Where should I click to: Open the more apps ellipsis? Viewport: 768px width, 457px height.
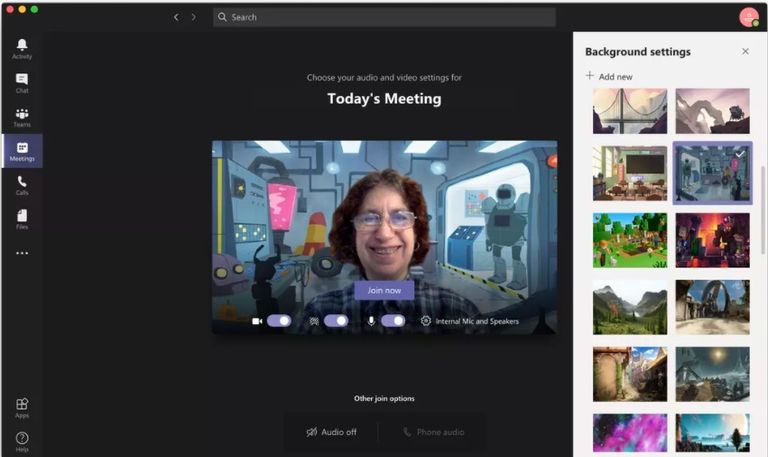pos(22,253)
